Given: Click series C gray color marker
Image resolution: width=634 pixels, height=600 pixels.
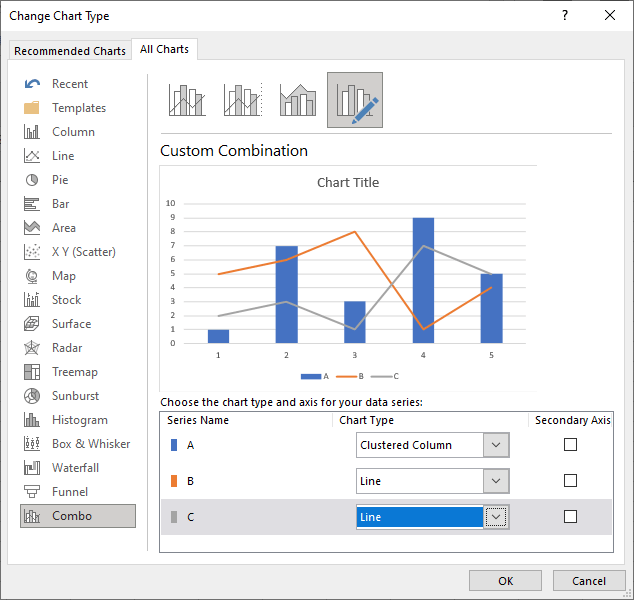Looking at the screenshot, I should point(174,517).
